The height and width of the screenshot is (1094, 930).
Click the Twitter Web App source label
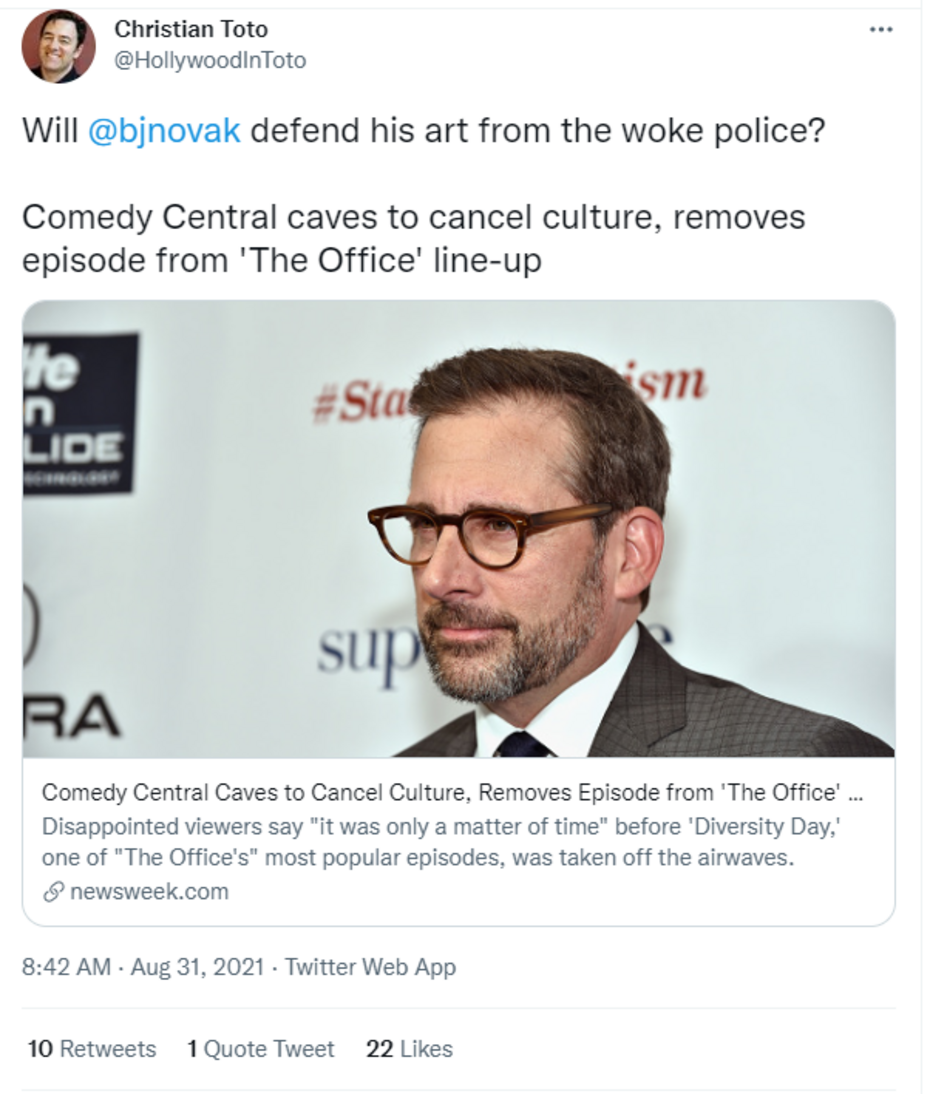[370, 967]
